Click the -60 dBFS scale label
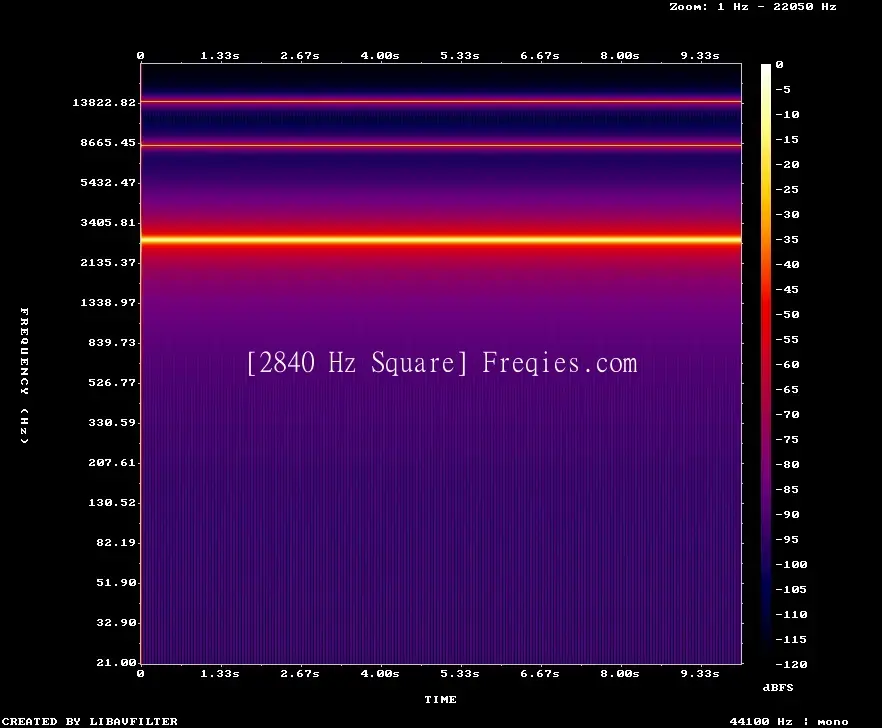Viewport: 882px width, 728px height. [787, 365]
